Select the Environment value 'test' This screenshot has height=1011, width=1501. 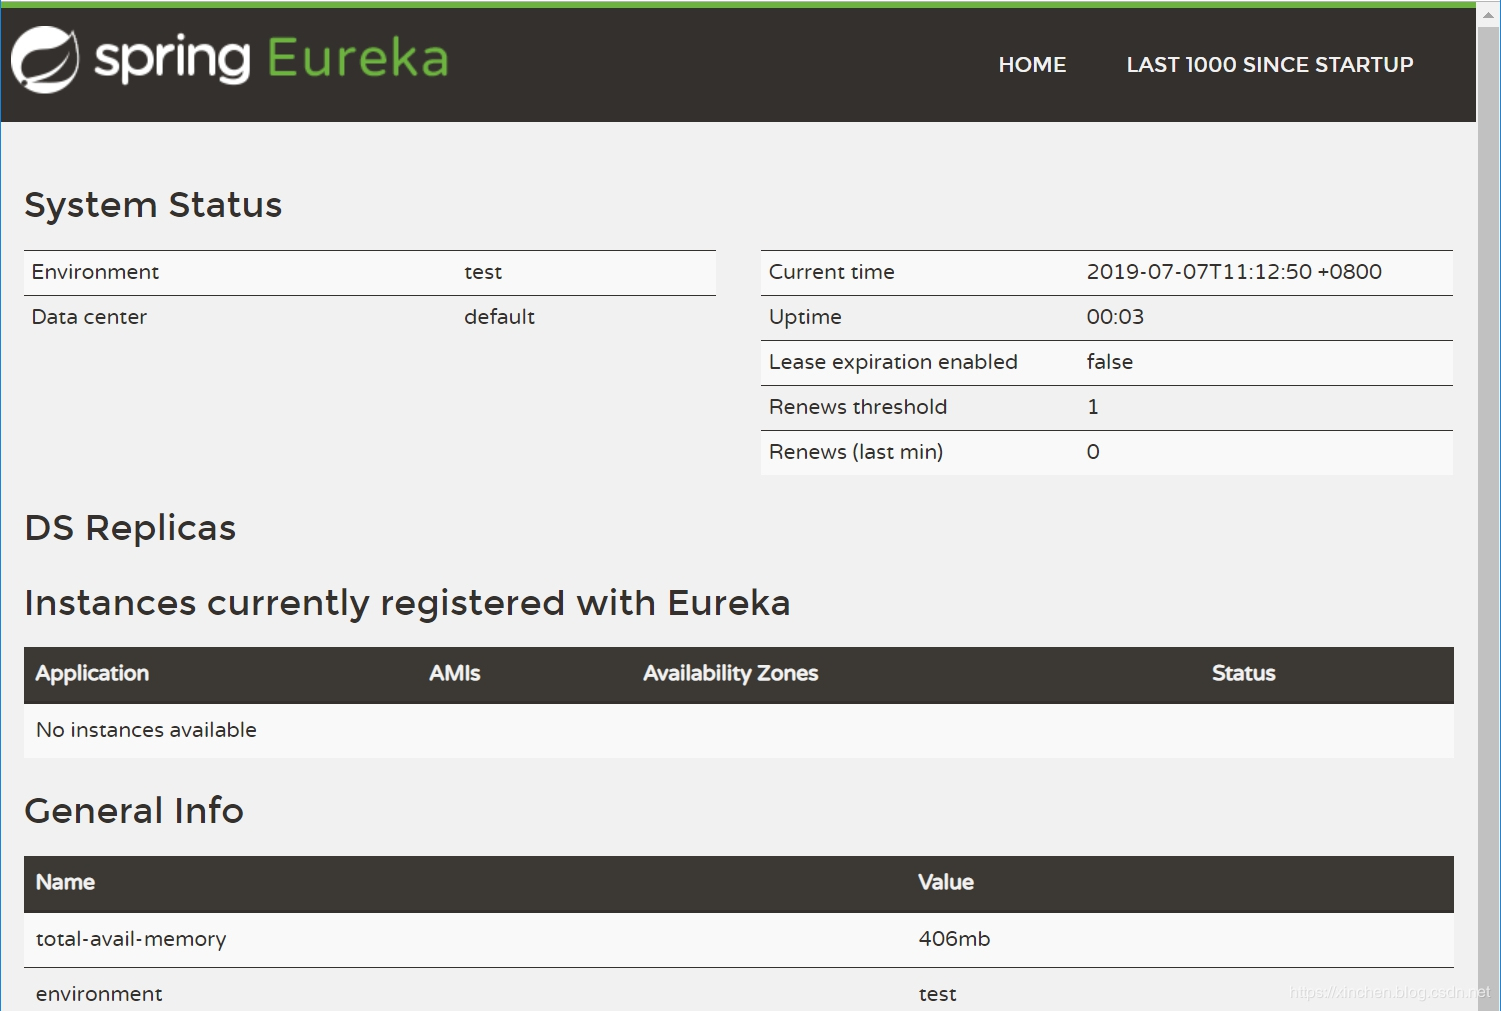pos(483,272)
